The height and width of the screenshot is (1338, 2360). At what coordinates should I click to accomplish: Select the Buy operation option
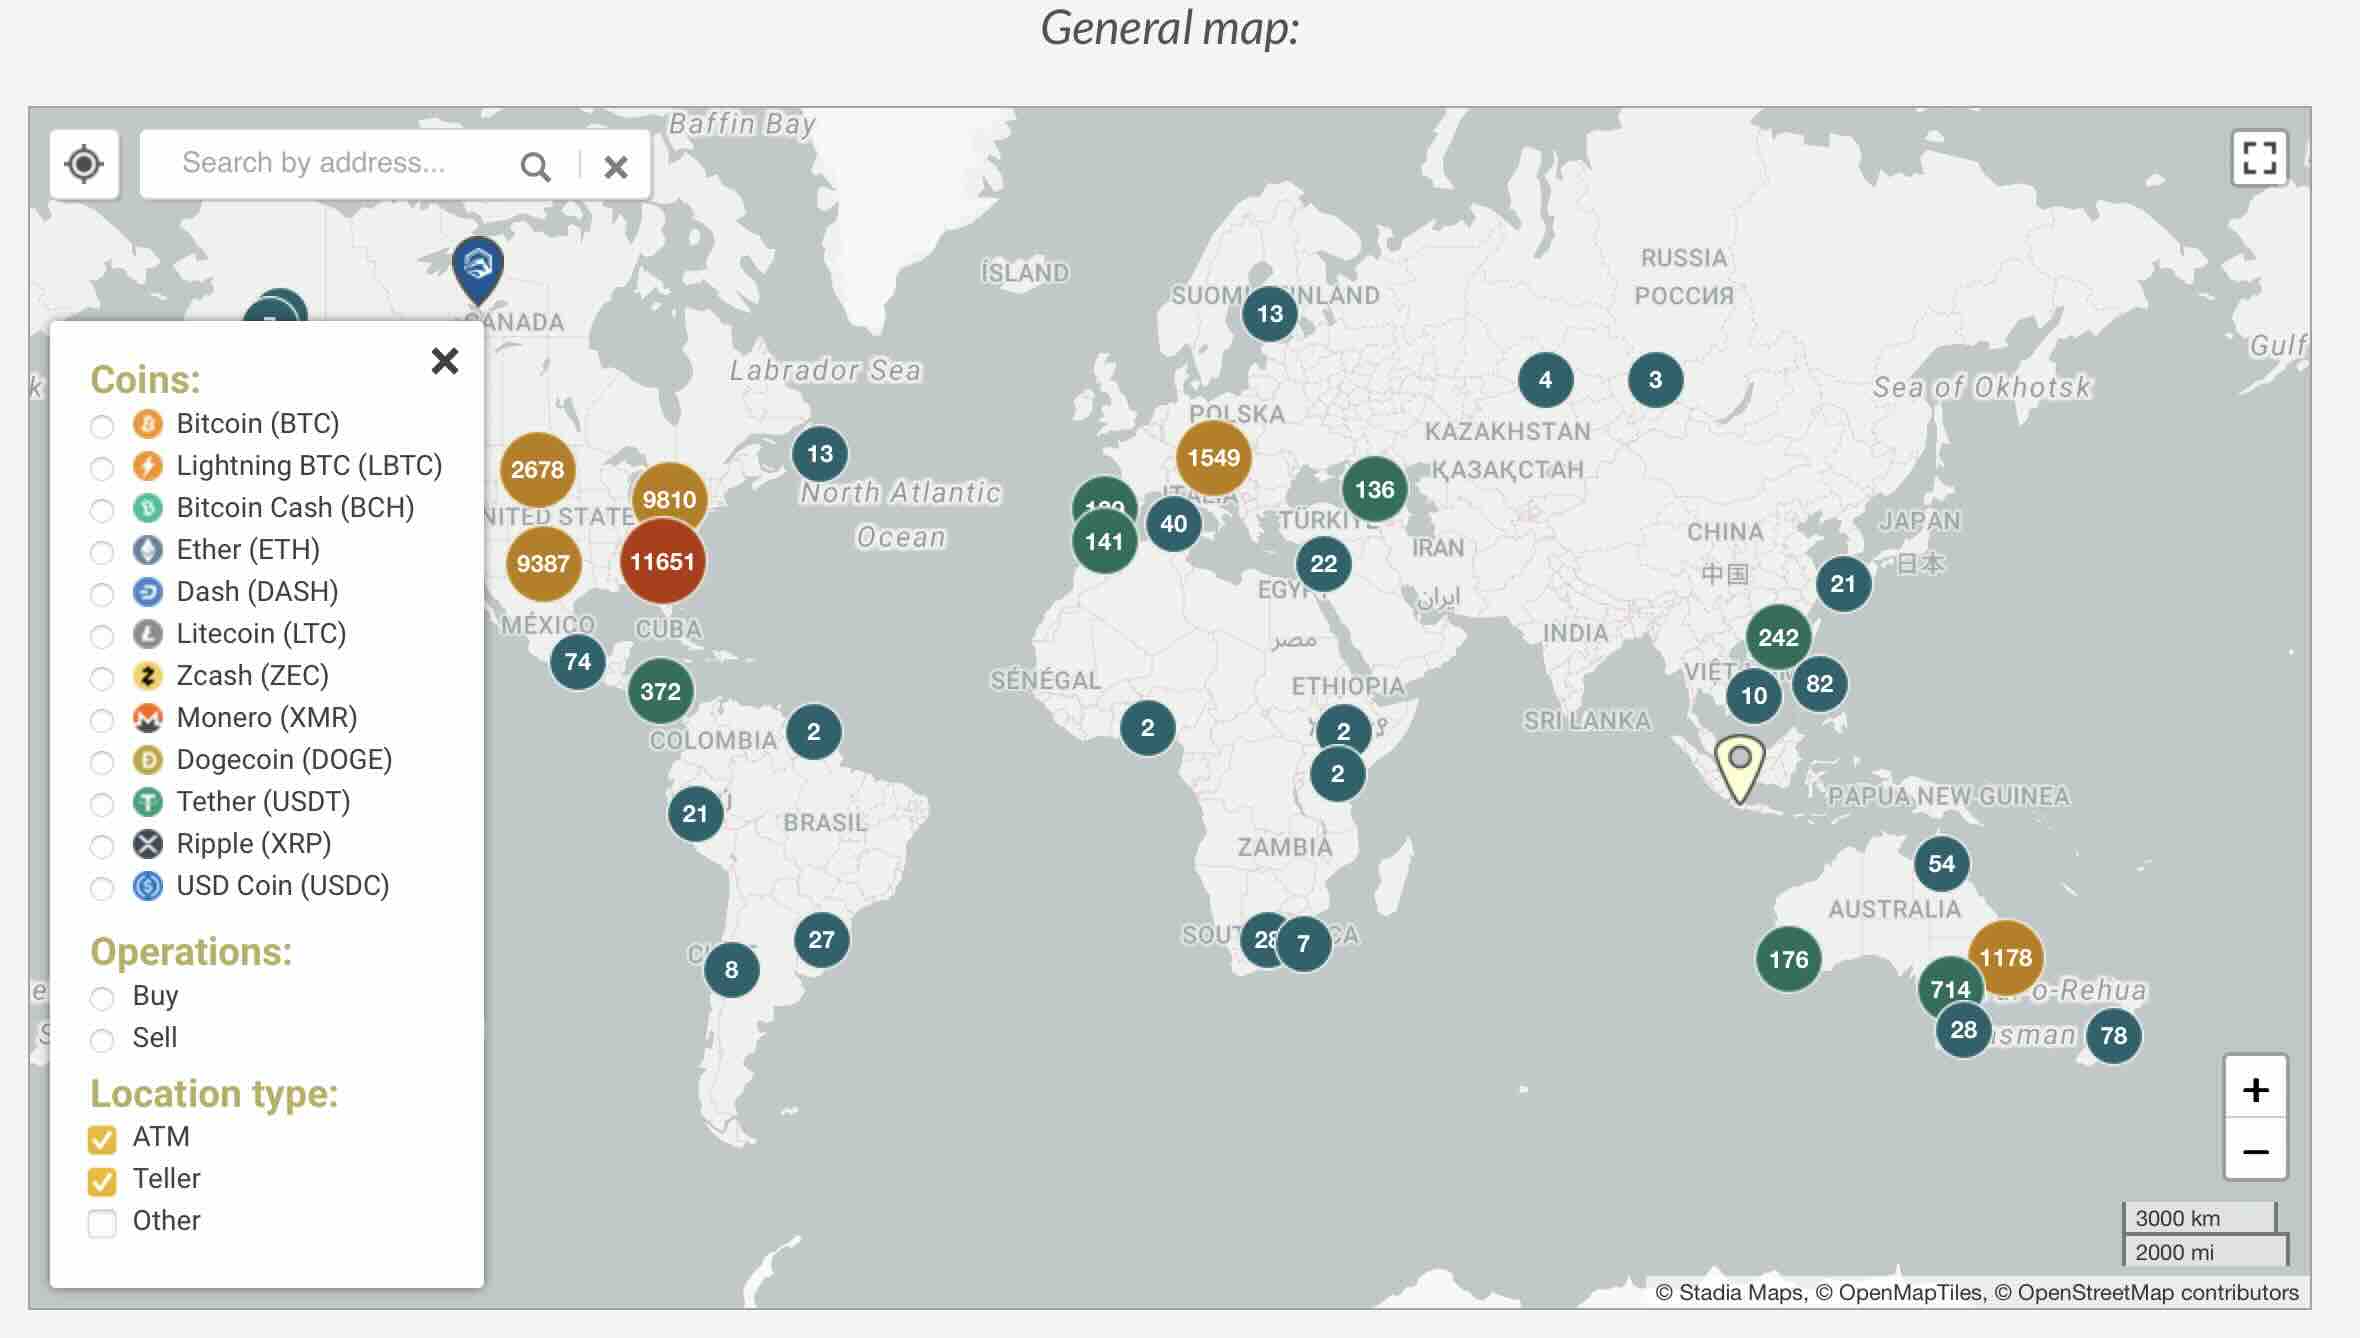(102, 998)
